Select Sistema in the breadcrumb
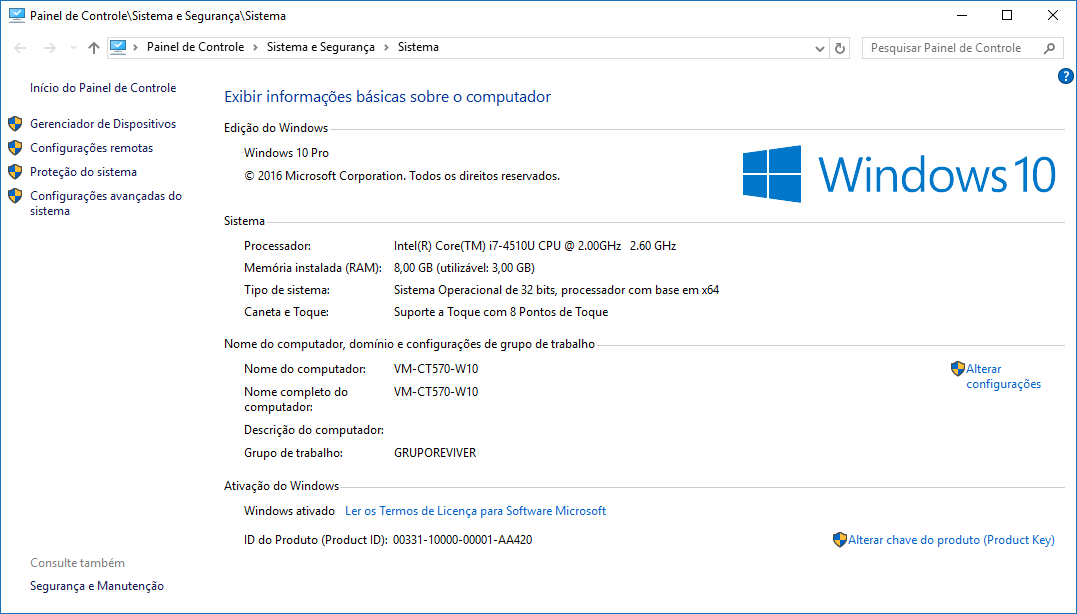This screenshot has height=614, width=1077. (x=418, y=47)
